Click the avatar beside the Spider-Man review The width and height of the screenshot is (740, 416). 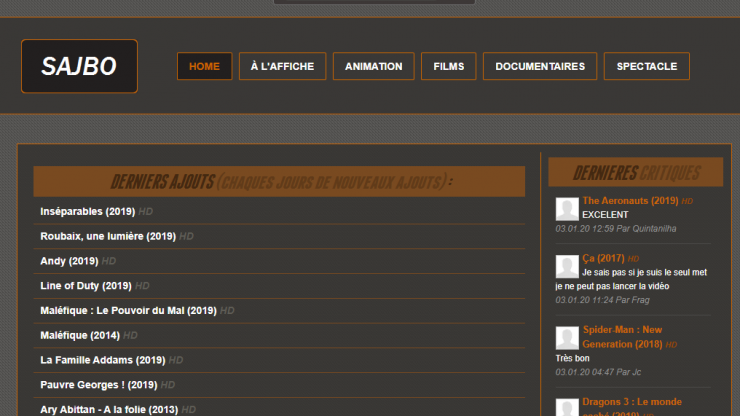[567, 337]
